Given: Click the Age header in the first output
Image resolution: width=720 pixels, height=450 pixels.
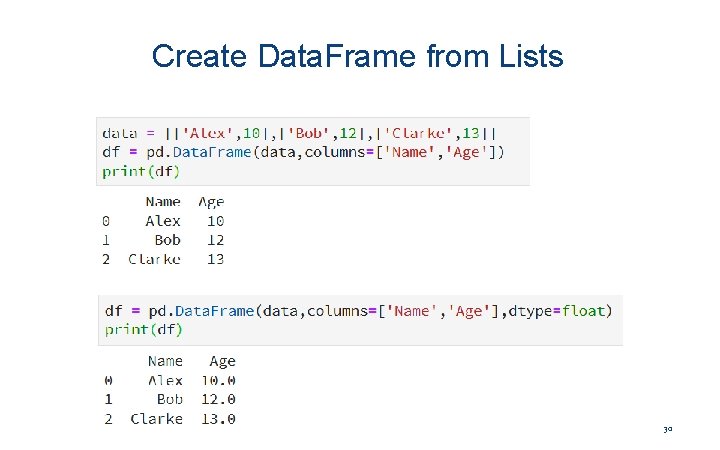Looking at the screenshot, I should (x=211, y=202).
